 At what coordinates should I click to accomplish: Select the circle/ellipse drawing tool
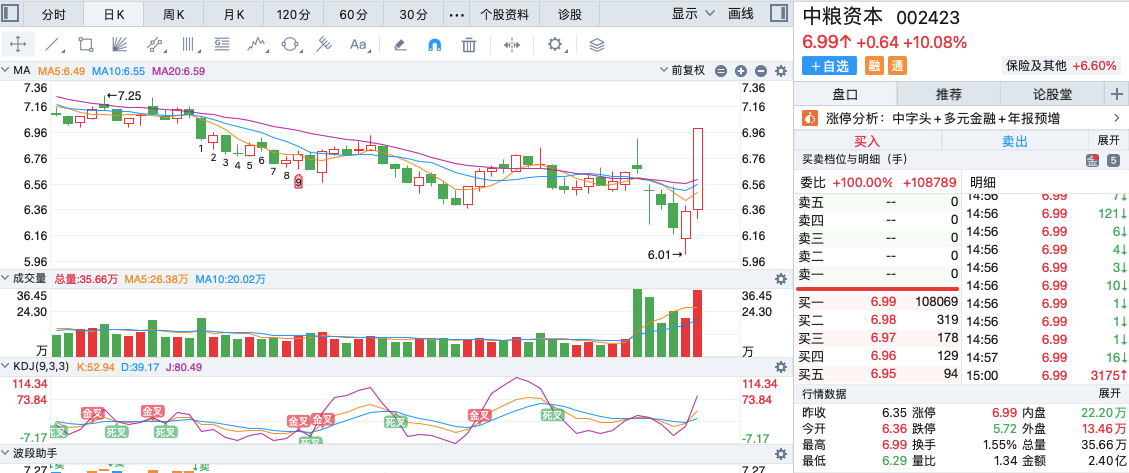tap(290, 45)
